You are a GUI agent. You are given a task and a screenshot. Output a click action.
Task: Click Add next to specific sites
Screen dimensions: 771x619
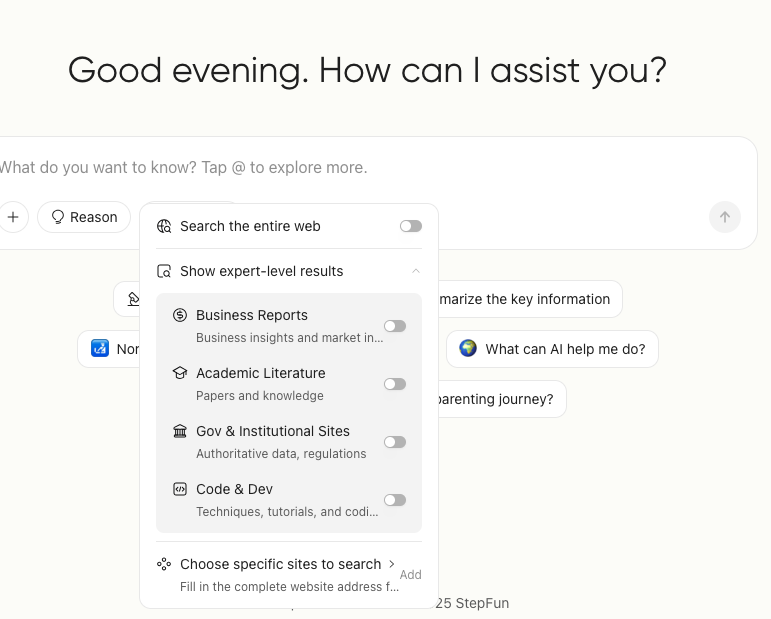[x=410, y=575]
